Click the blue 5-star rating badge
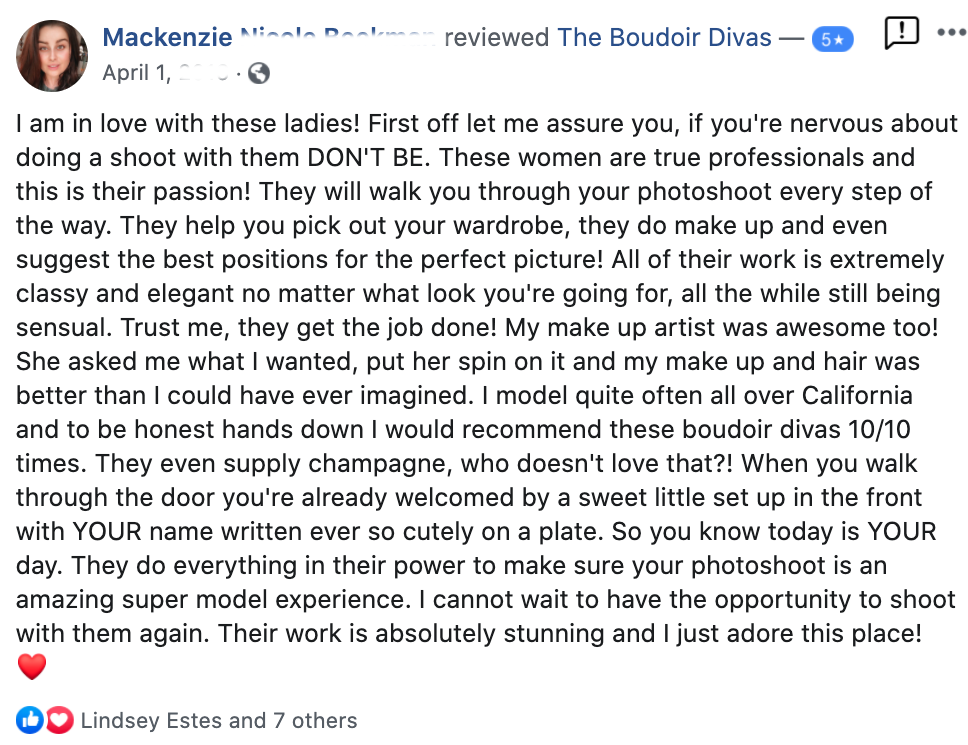 832,40
